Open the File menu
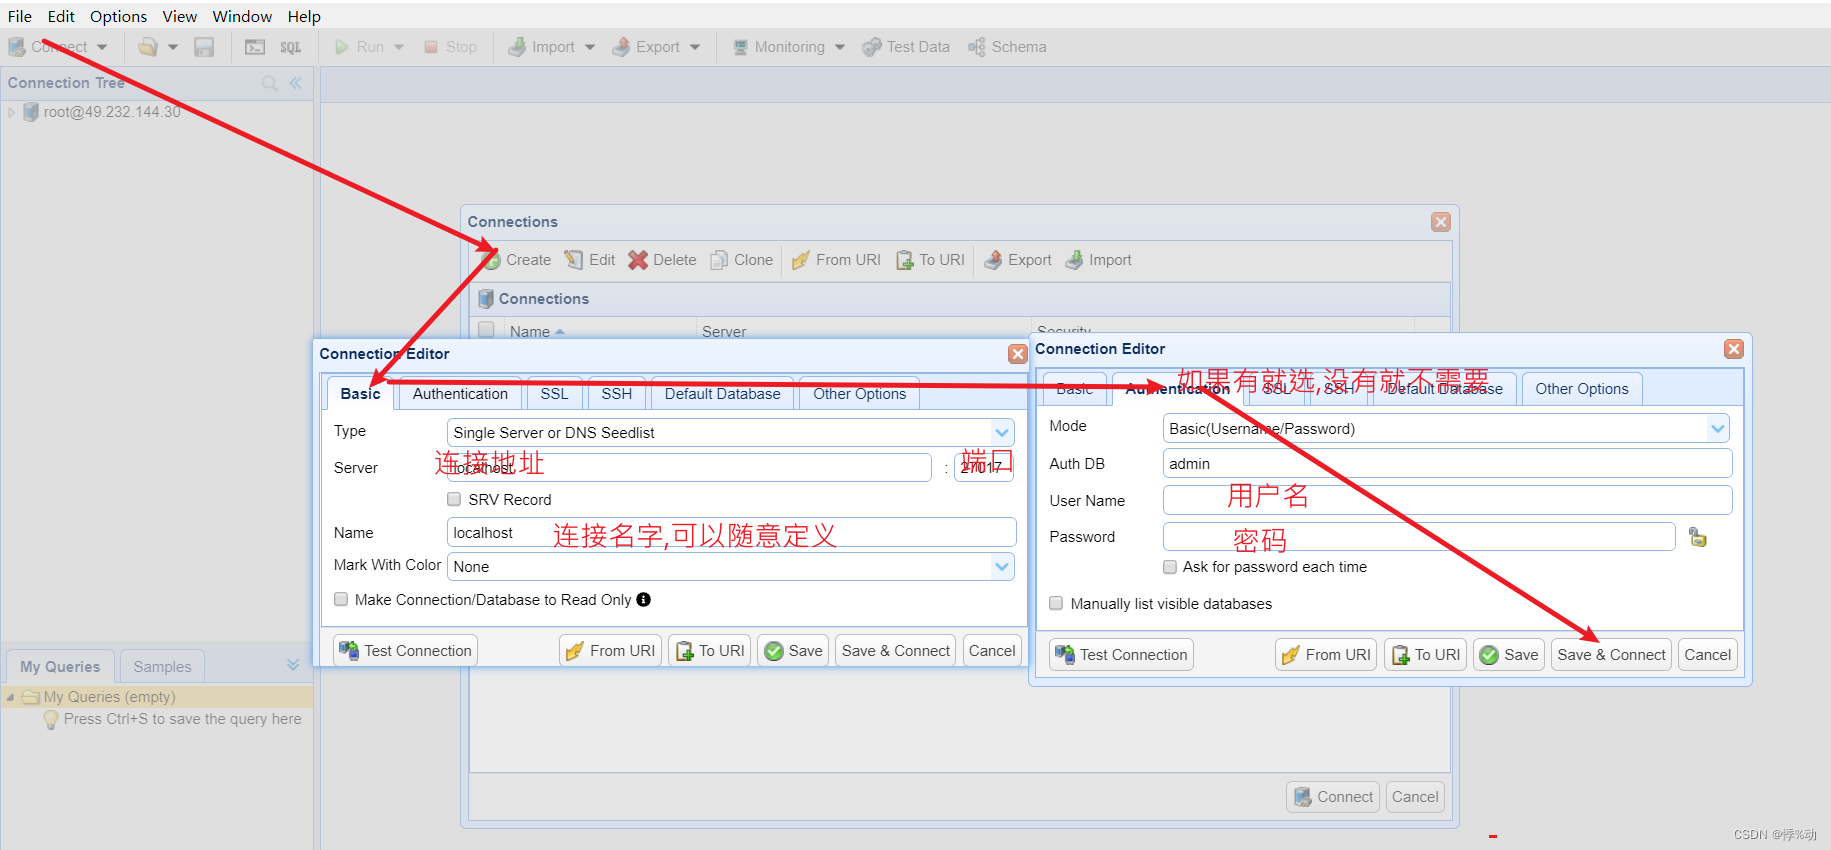This screenshot has width=1831, height=850. click(x=20, y=16)
